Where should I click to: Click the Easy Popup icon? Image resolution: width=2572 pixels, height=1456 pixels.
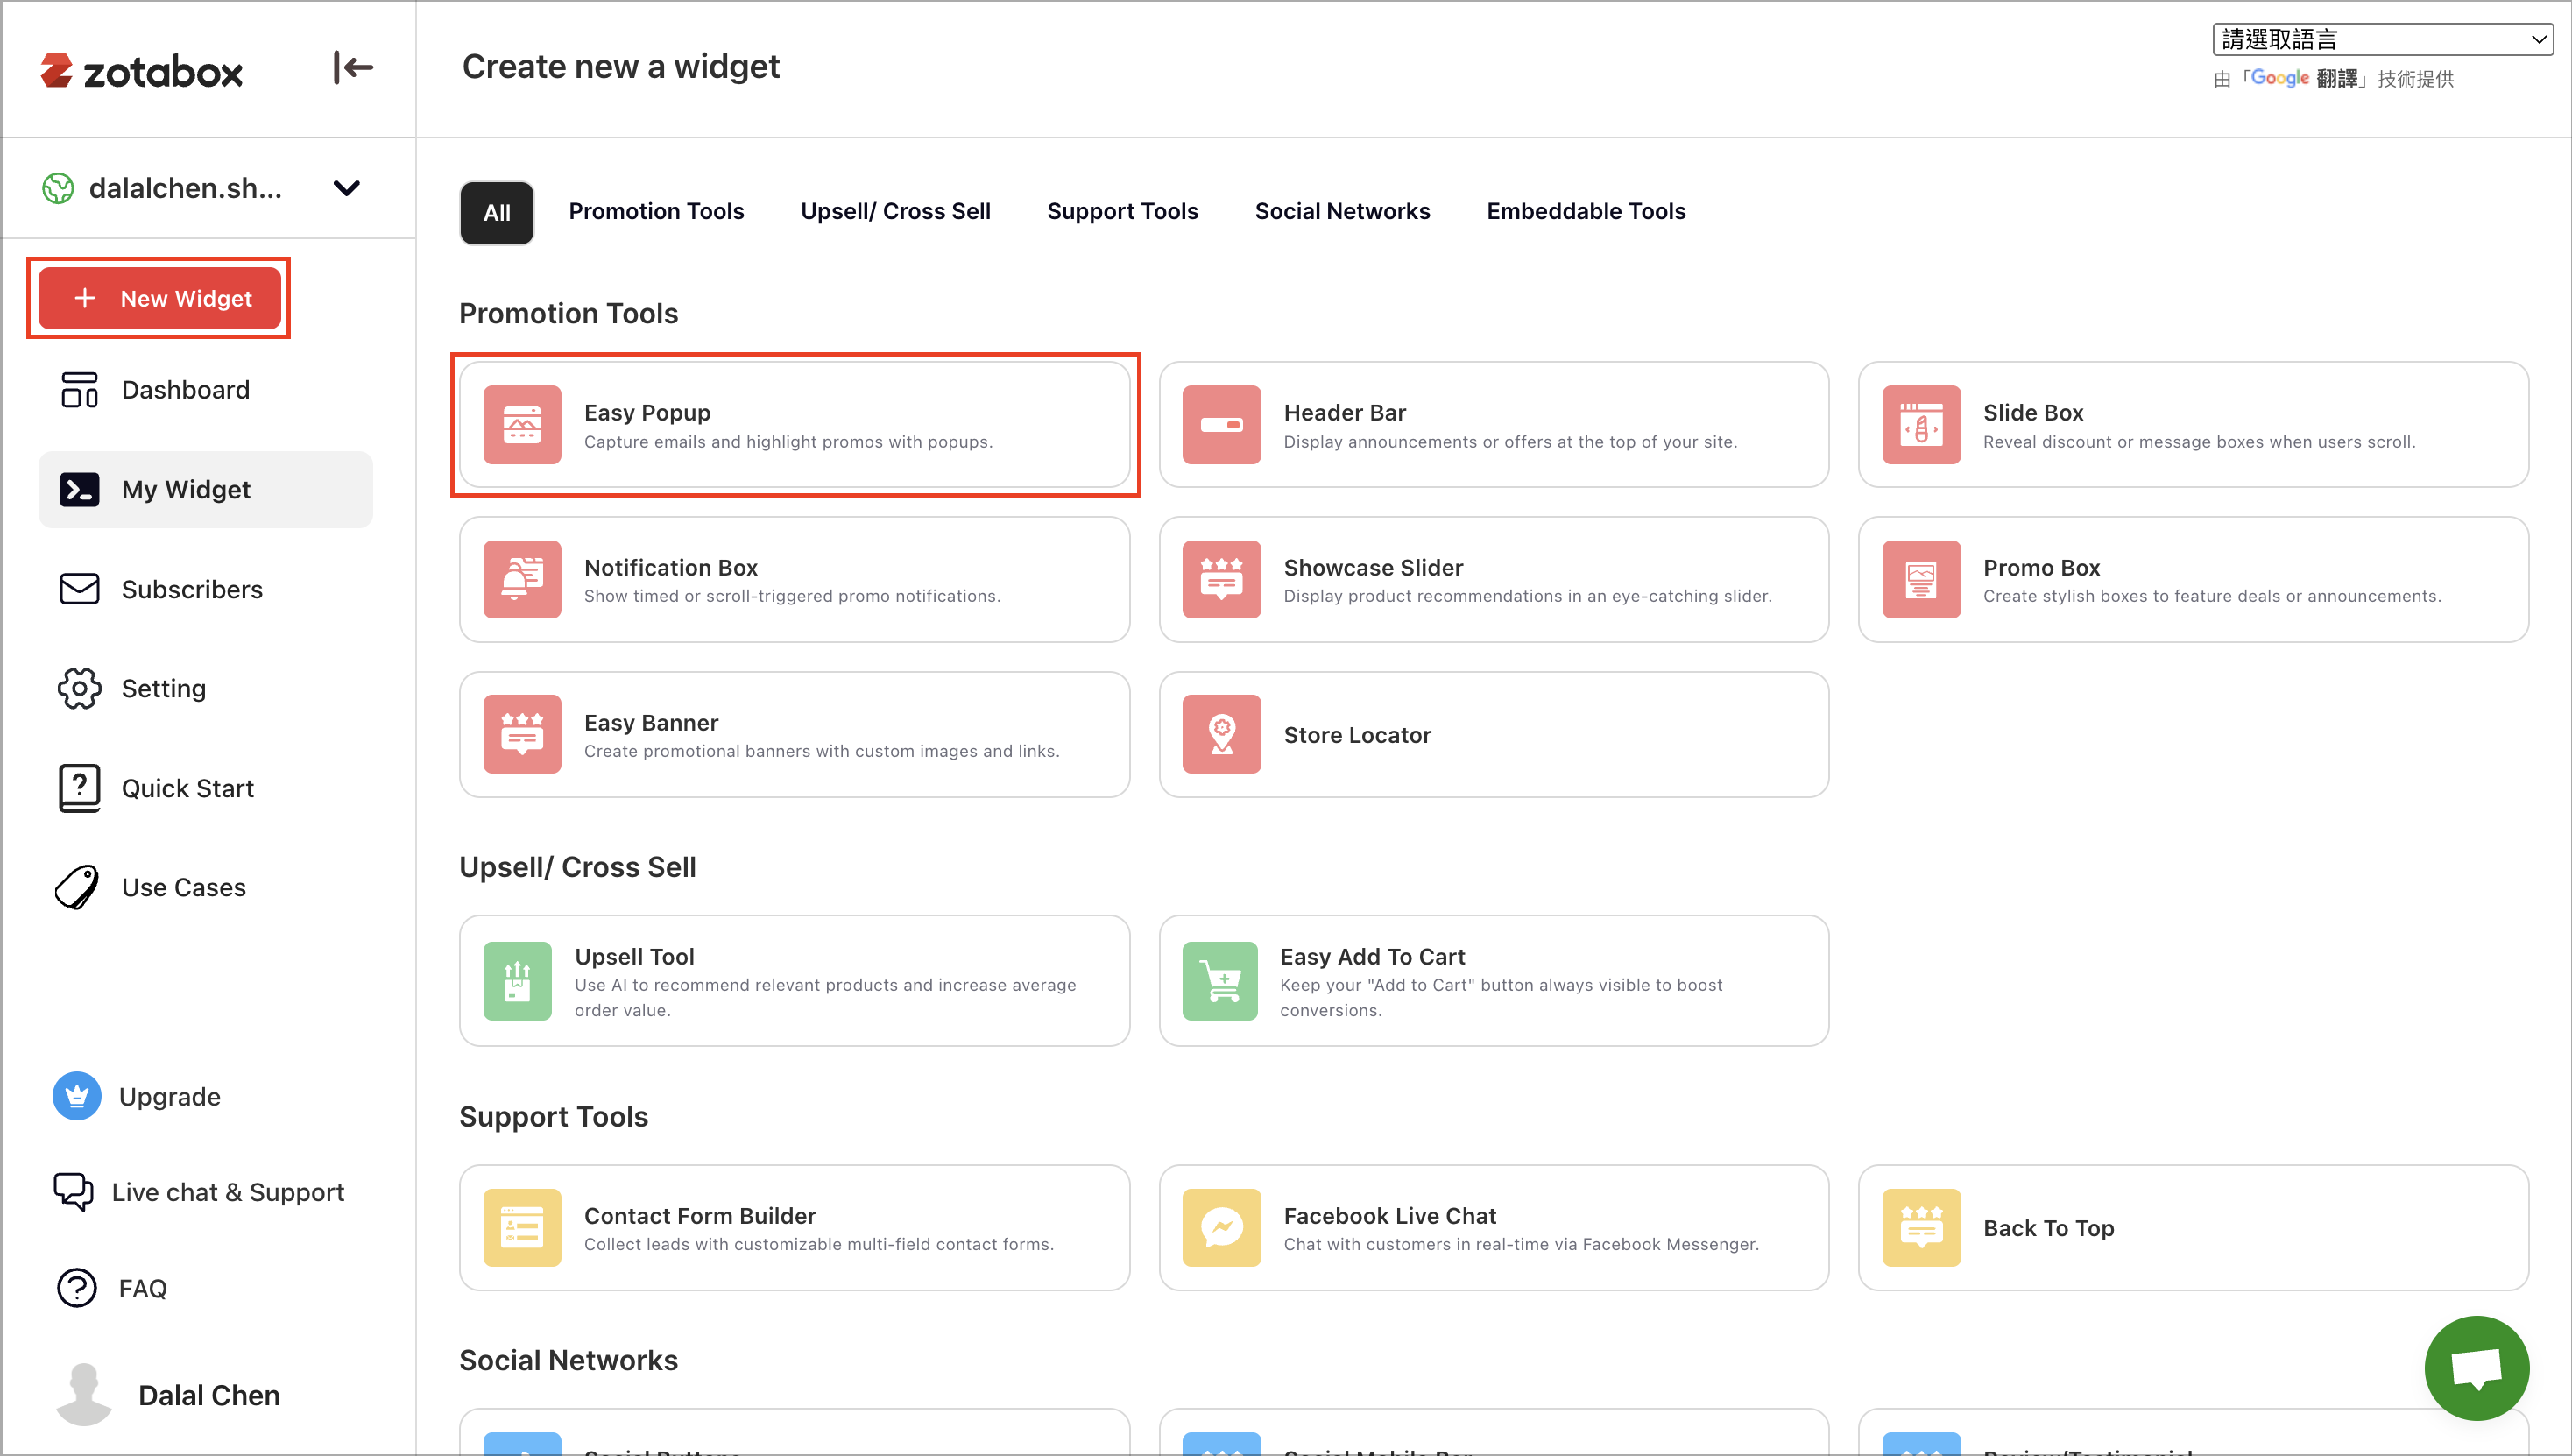click(522, 425)
